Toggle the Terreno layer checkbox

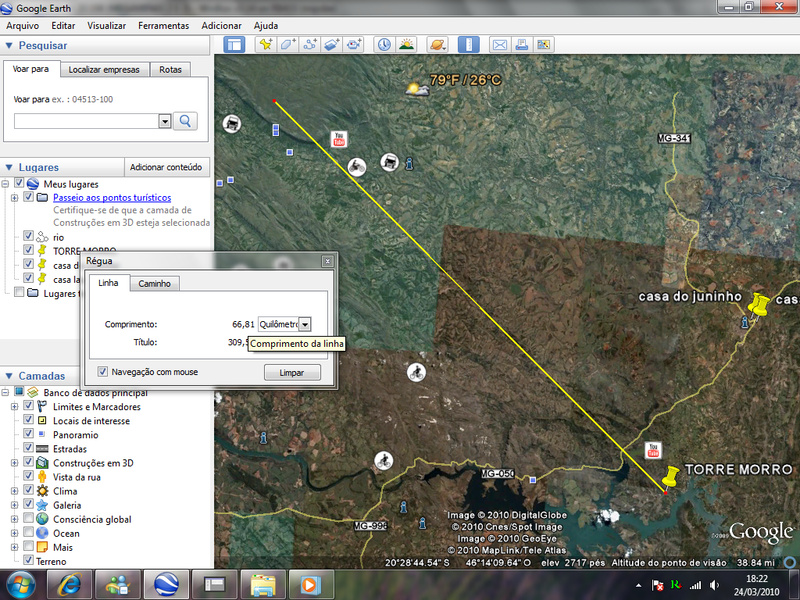click(x=29, y=560)
